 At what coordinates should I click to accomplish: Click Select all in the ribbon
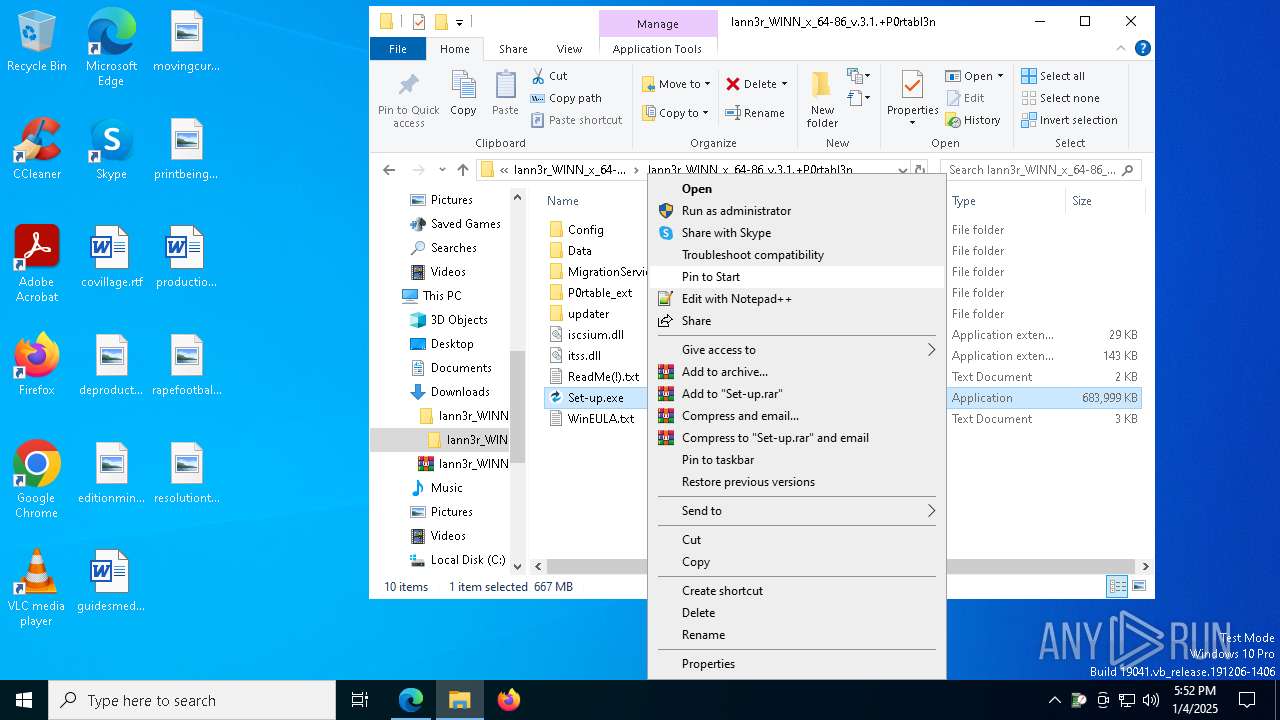click(1053, 76)
